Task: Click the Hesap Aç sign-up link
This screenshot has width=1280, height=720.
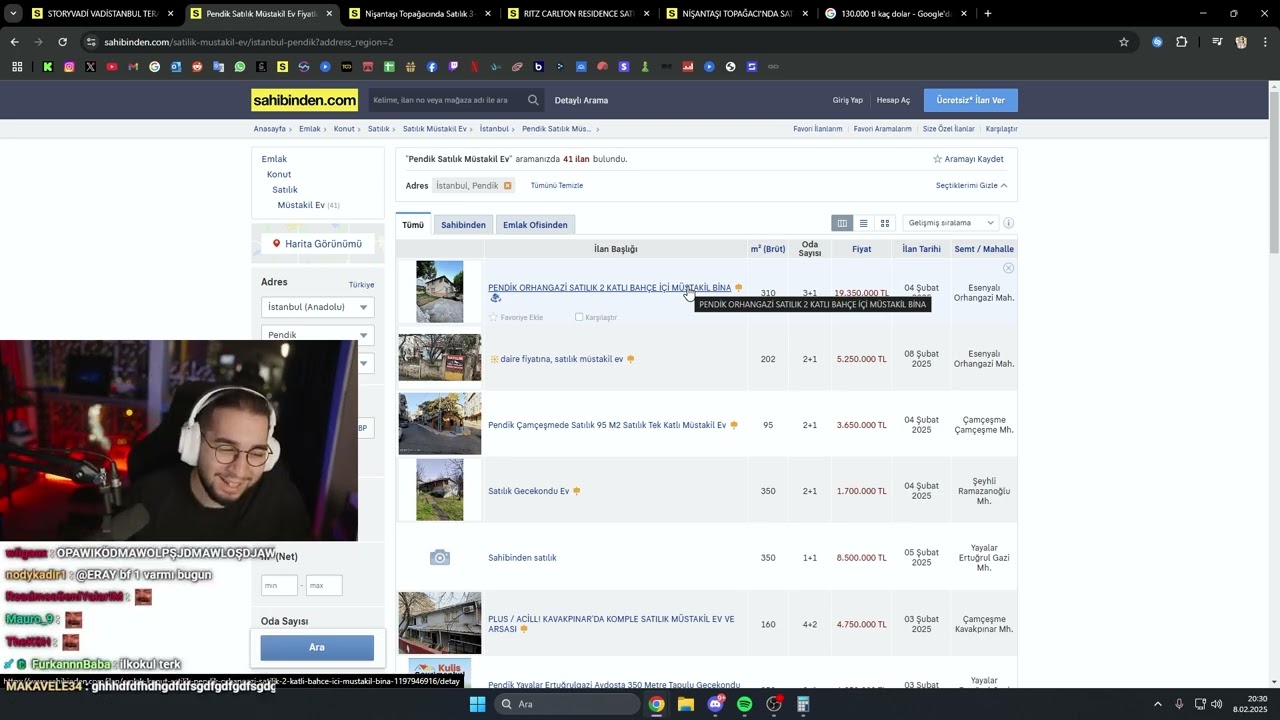Action: click(893, 100)
